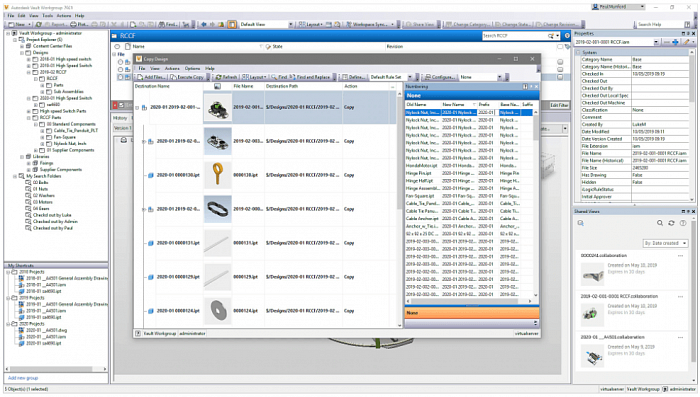
Task: Click Find in the Vault main toolbar
Action: click(x=168, y=24)
